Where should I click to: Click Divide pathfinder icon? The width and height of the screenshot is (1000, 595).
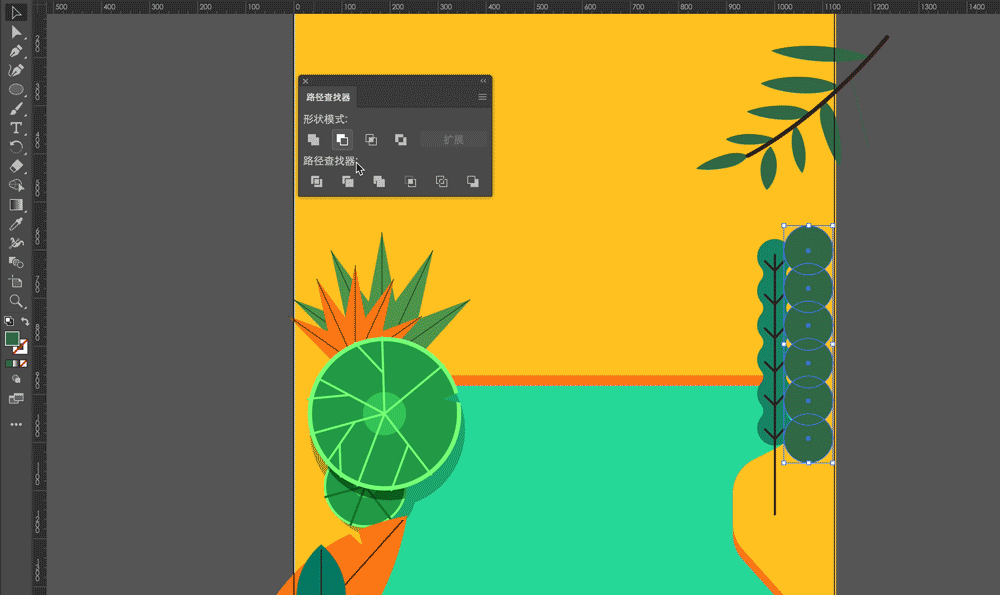pos(316,182)
